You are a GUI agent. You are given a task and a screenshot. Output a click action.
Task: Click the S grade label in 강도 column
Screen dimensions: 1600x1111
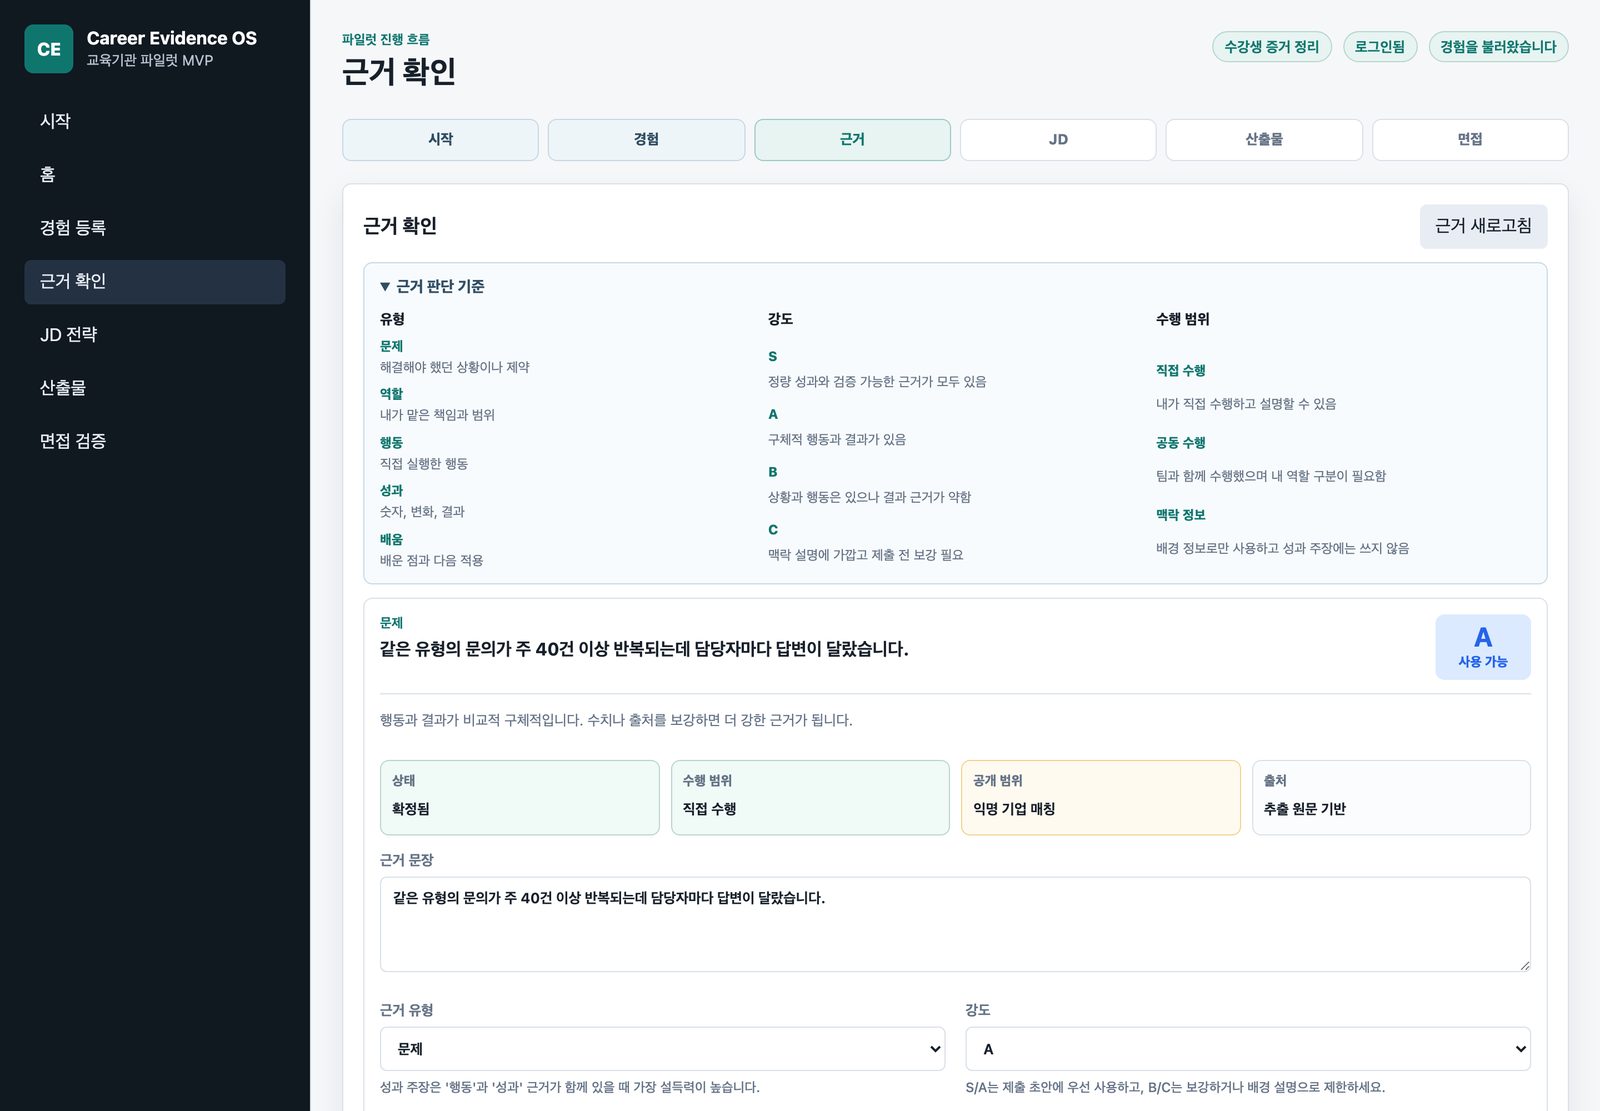coord(772,356)
